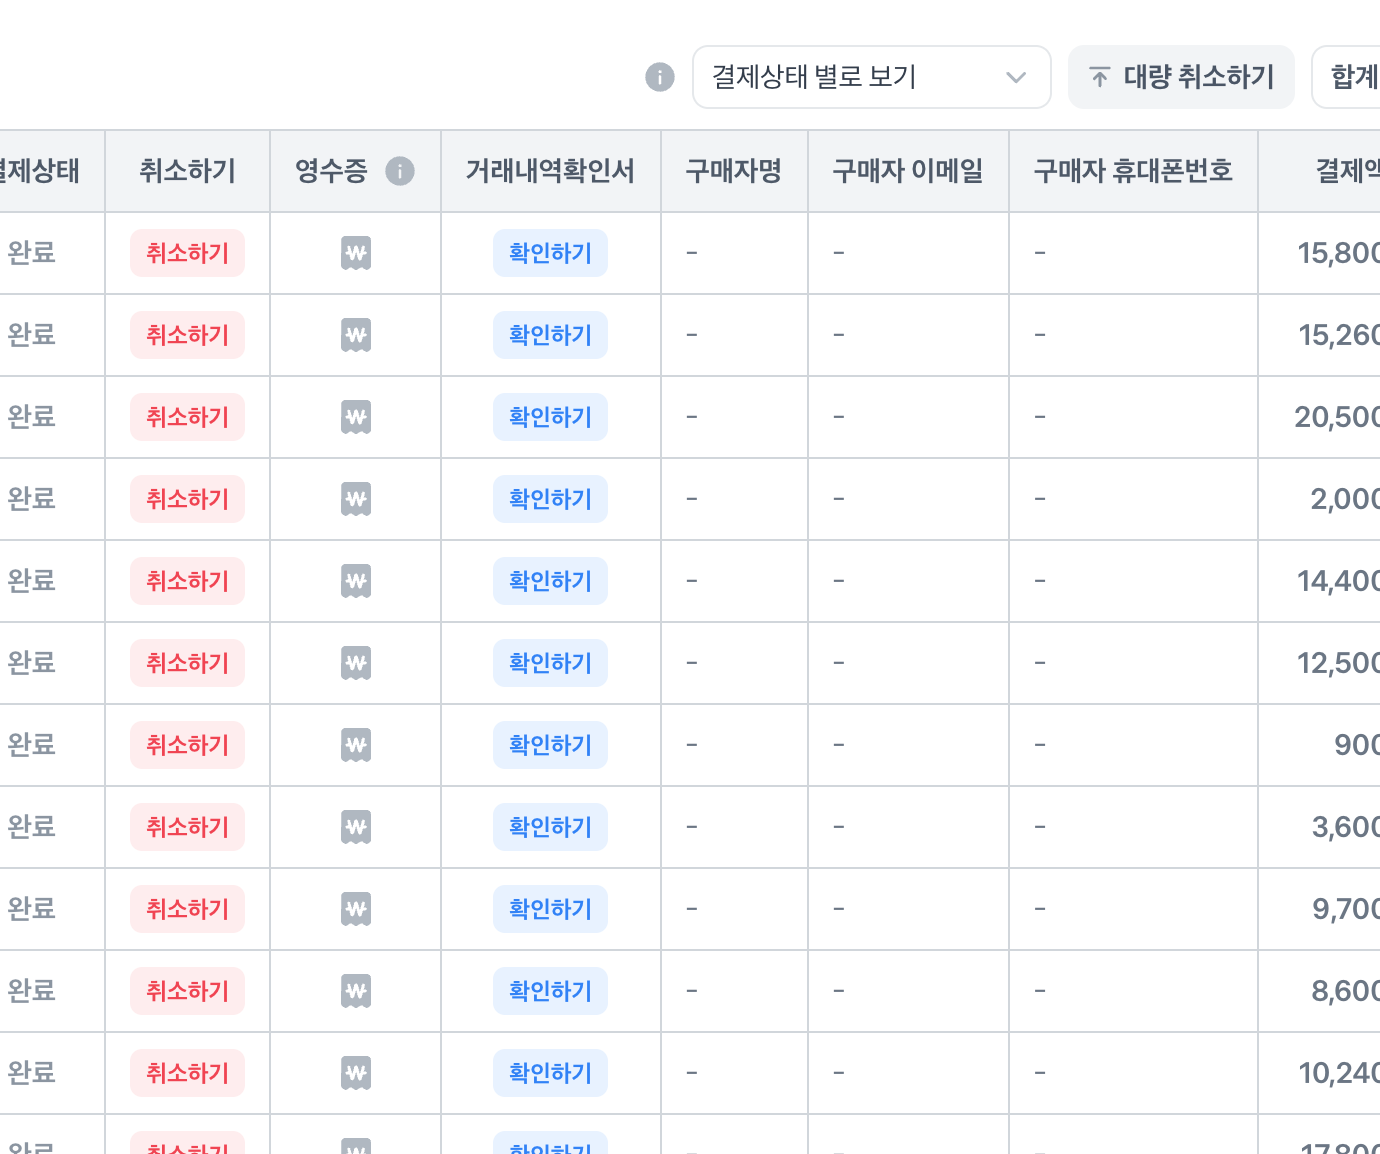Click the chevron arrow in the payment status dropdown
Image resolution: width=1380 pixels, height=1154 pixels.
coord(1016,77)
